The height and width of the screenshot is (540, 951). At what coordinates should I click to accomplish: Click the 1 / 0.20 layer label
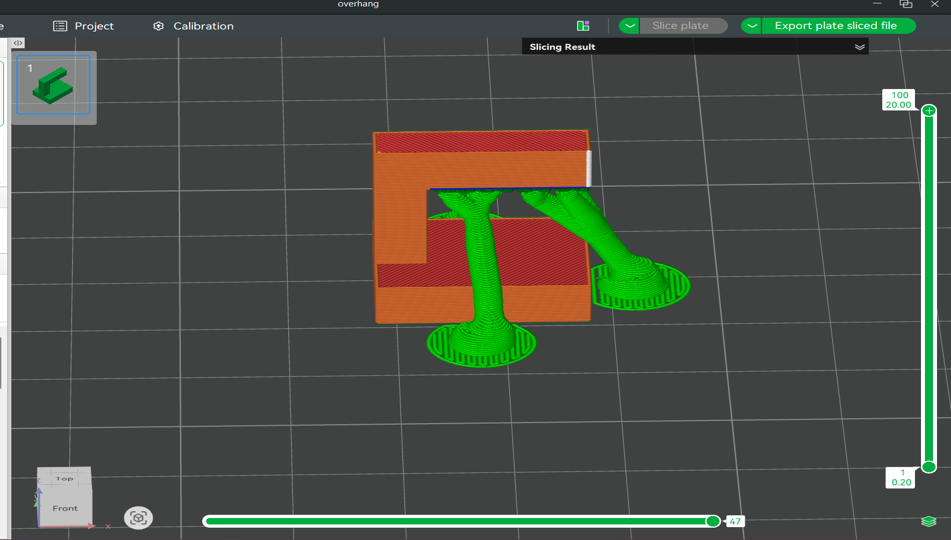tap(901, 478)
